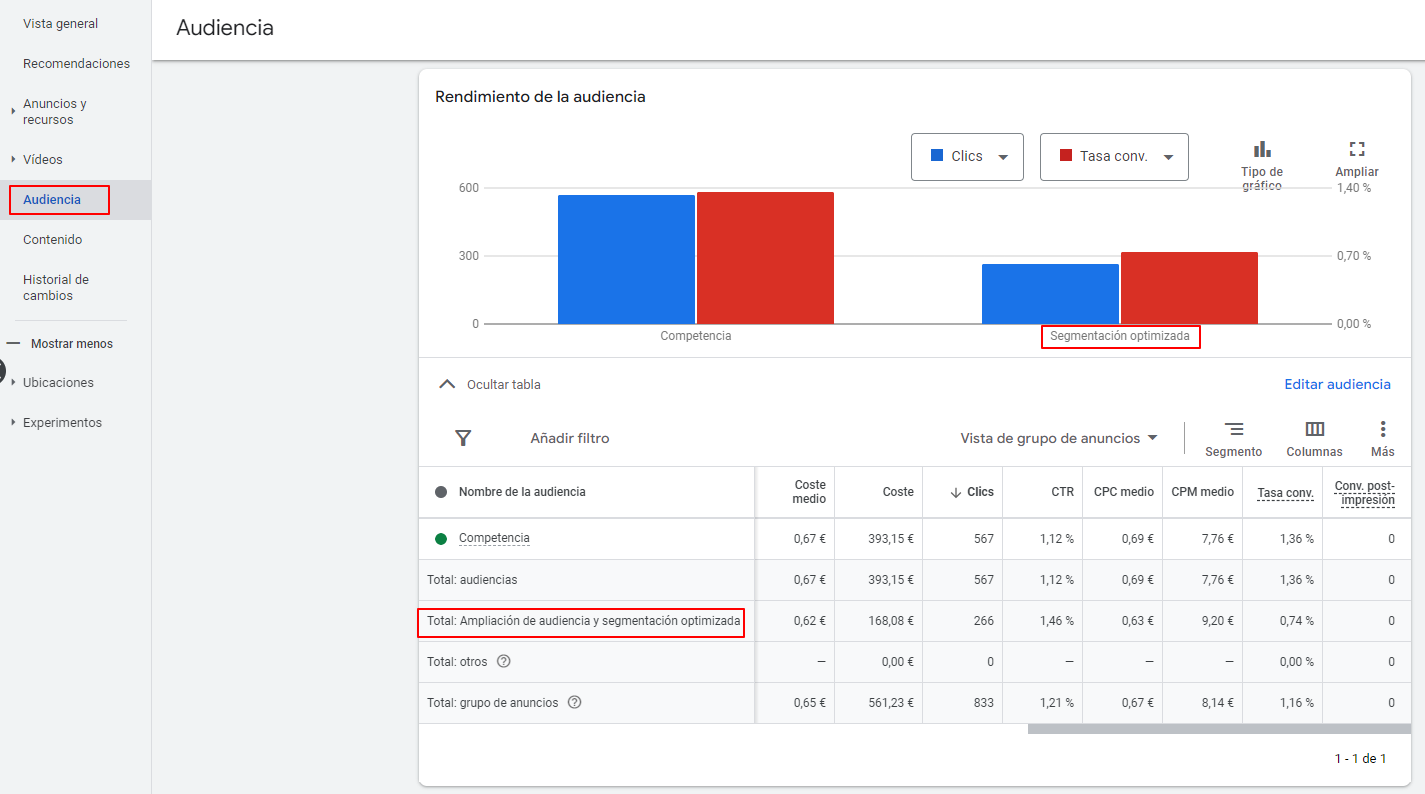Click Segmentación optimizada chart label
Screen dimensions: 1425x794
[1120, 336]
